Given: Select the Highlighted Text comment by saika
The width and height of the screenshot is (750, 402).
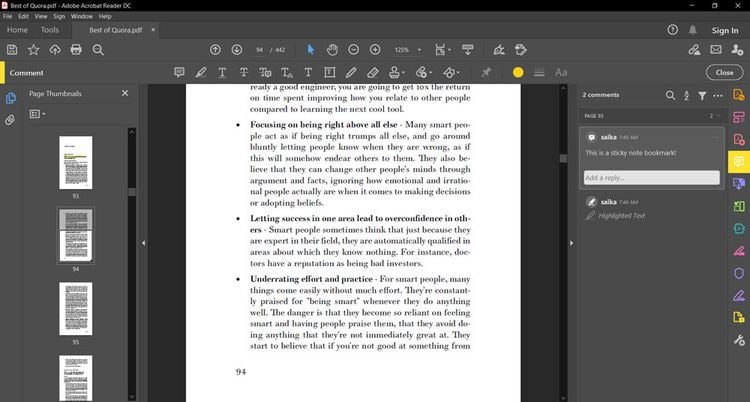Looking at the screenshot, I should tap(651, 209).
